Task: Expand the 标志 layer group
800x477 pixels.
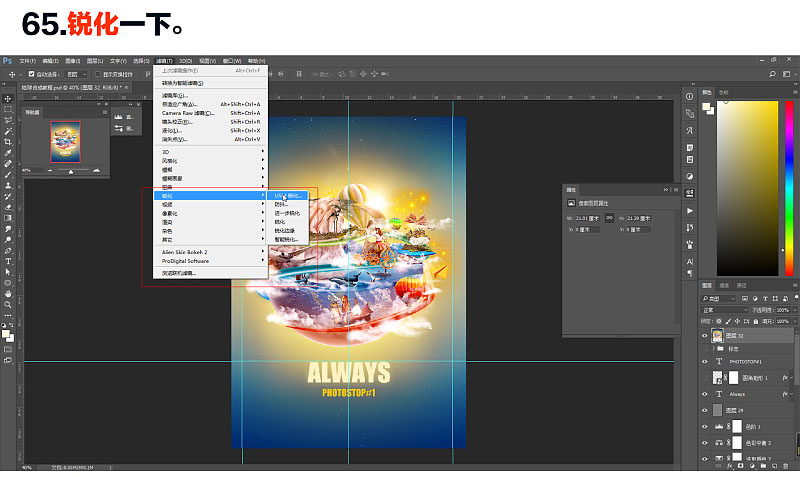Action: [713, 348]
